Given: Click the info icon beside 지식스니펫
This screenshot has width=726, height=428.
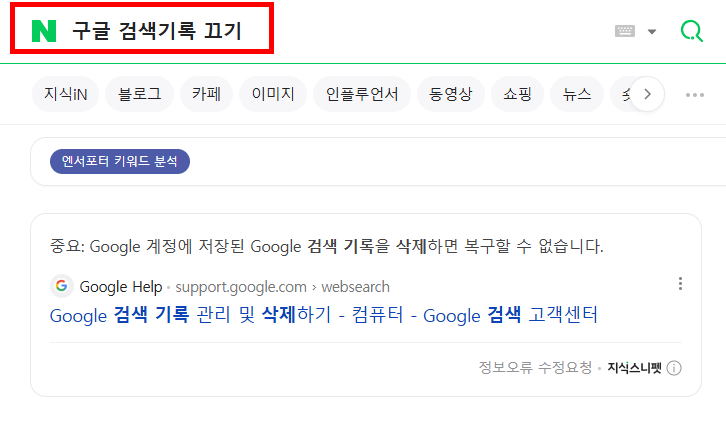Looking at the screenshot, I should 674,368.
